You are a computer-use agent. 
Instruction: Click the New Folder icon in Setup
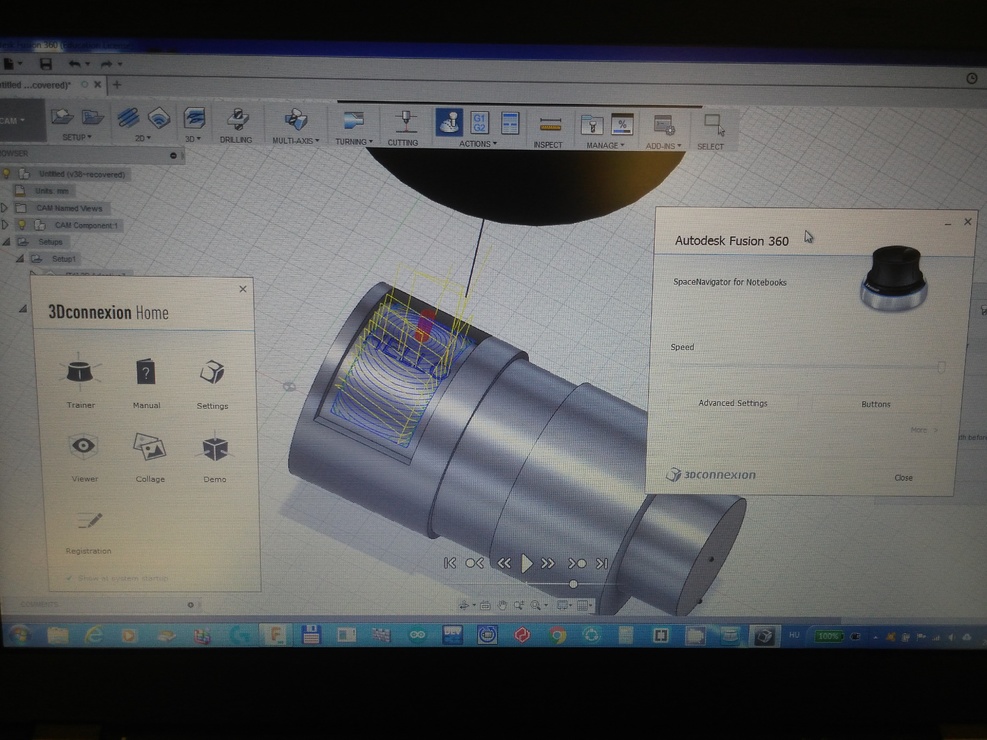tap(92, 117)
